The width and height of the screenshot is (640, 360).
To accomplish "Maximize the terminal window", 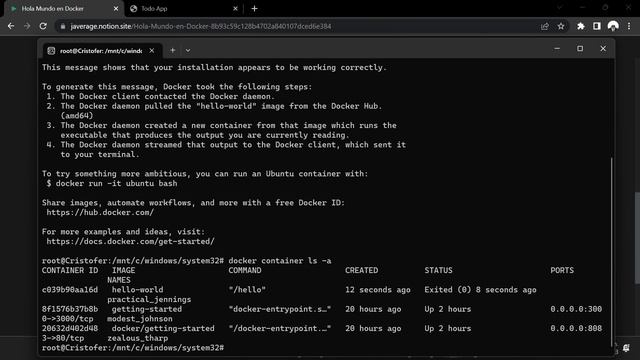I will click(580, 49).
